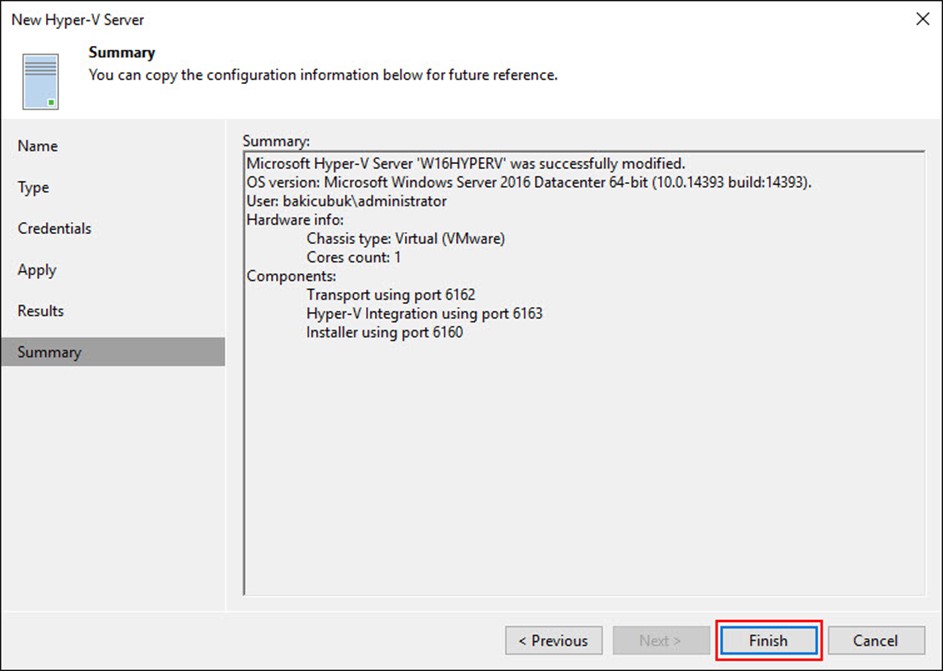Click the Transport using port 6162 line
The image size is (943, 671).
(391, 295)
